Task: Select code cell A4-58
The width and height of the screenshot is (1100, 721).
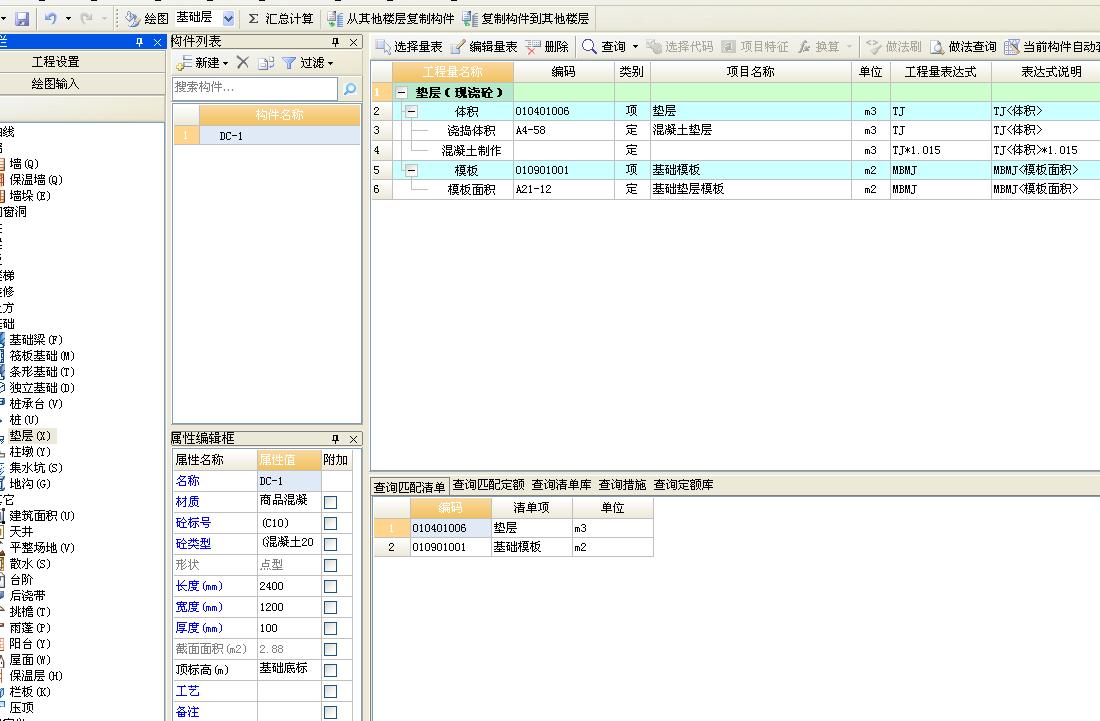Action: pyautogui.click(x=564, y=130)
